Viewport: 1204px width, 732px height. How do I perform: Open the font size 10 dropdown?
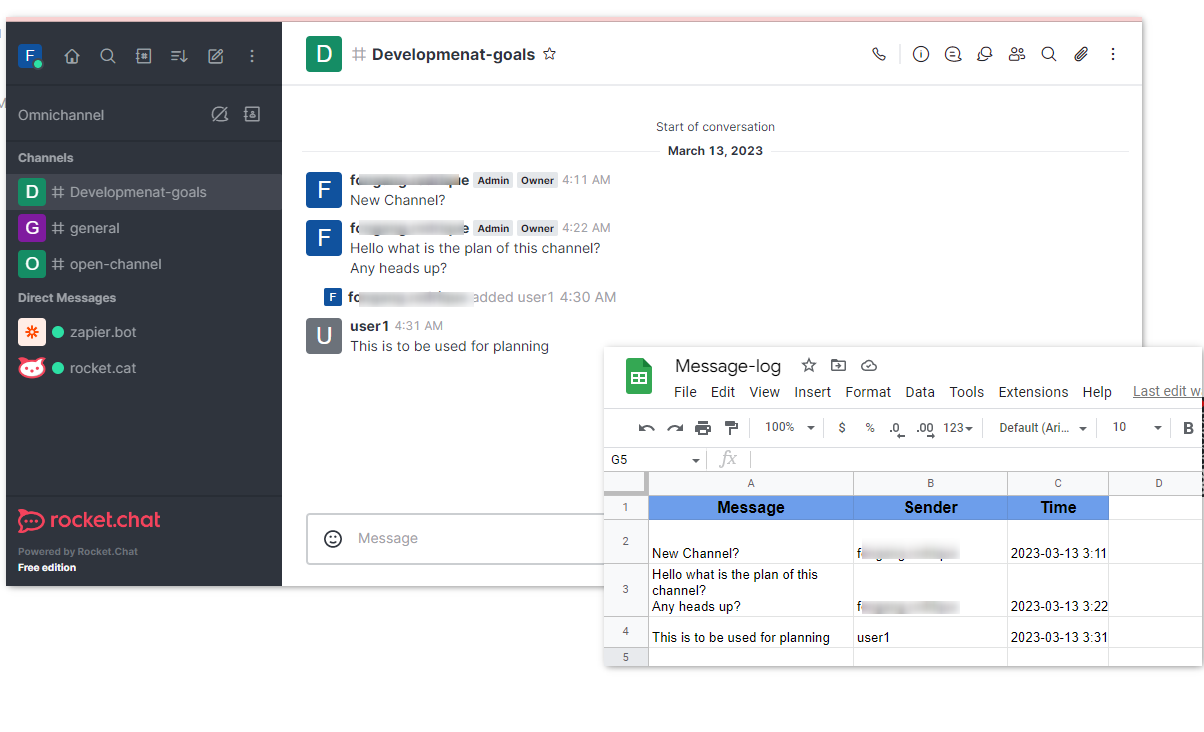[1137, 428]
